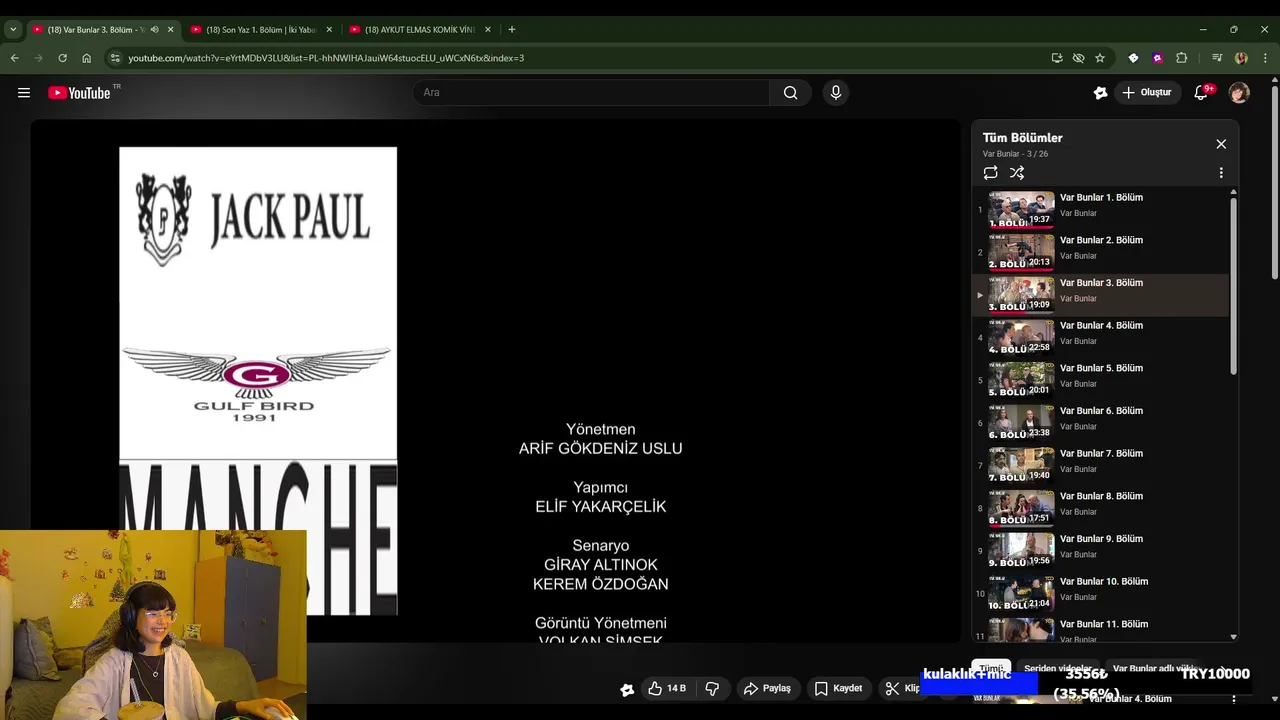Select Var Bunlar 10. Bölüm playlist title
The height and width of the screenshot is (720, 1280).
(x=1104, y=582)
